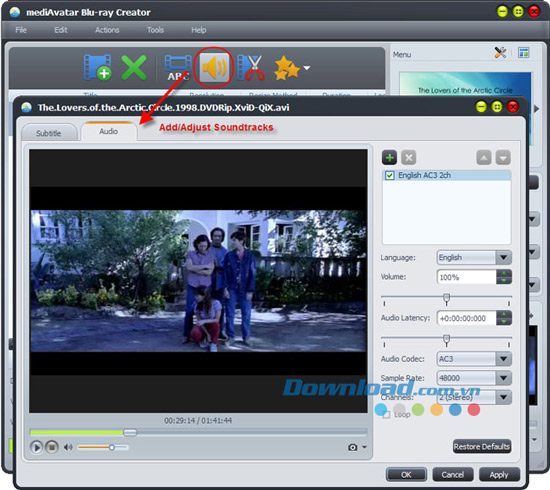The height and width of the screenshot is (490, 550).
Task: Click the orange speaker audio icon
Action: pyautogui.click(x=214, y=67)
